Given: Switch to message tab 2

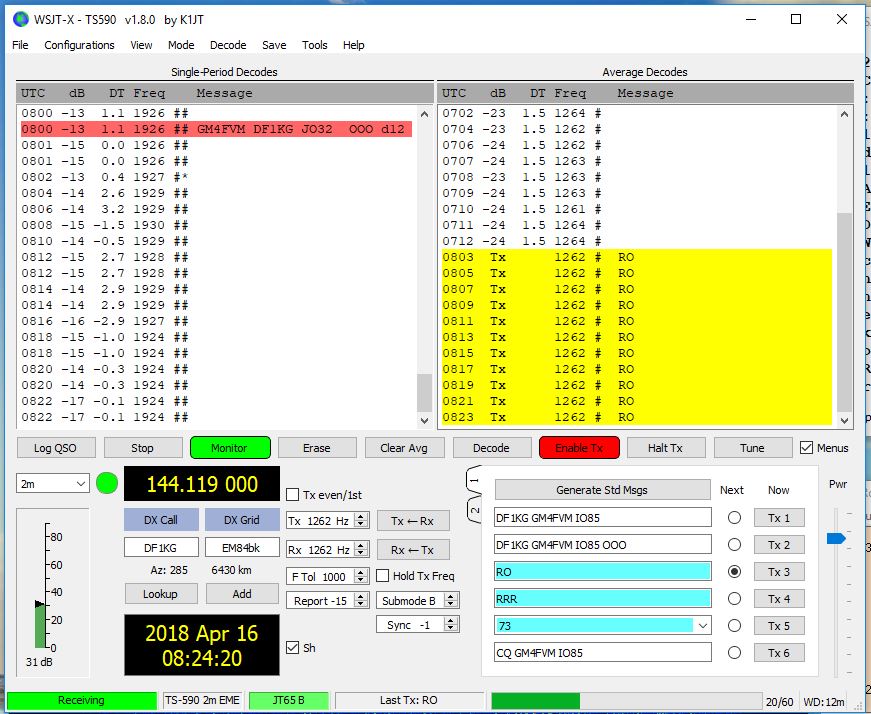Looking at the screenshot, I should tap(474, 510).
